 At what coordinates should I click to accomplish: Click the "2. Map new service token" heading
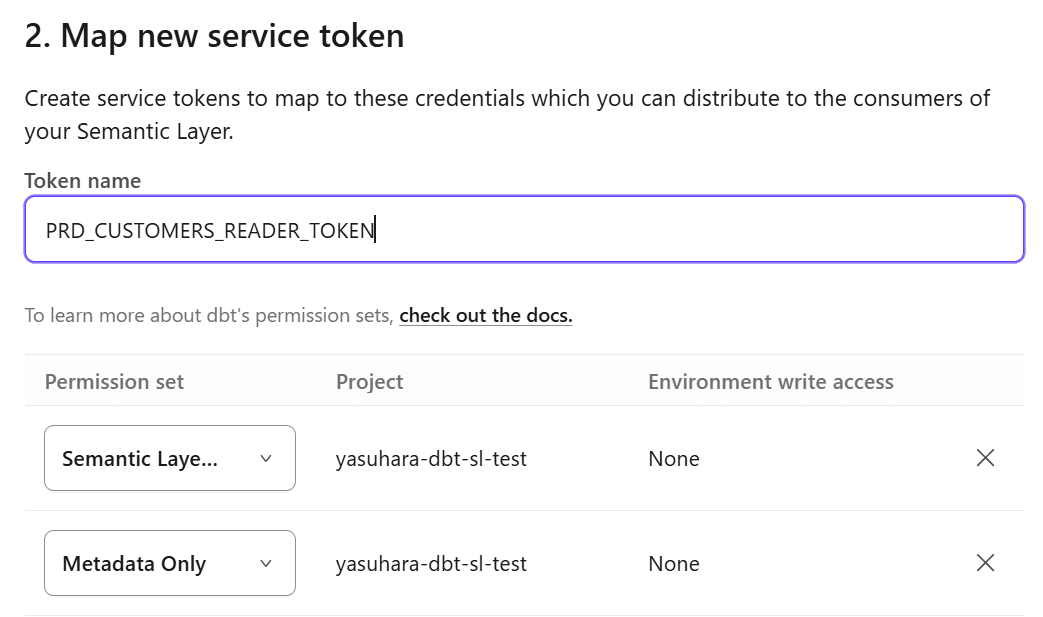pos(214,36)
